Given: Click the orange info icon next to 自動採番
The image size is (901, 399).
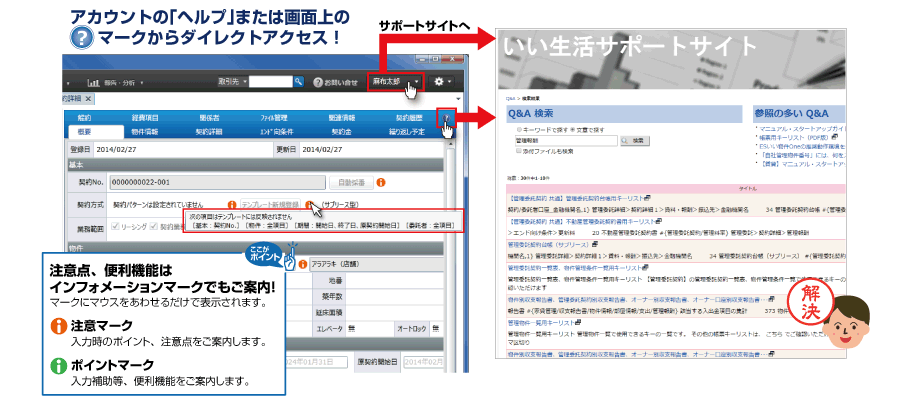Looking at the screenshot, I should pyautogui.click(x=380, y=182).
